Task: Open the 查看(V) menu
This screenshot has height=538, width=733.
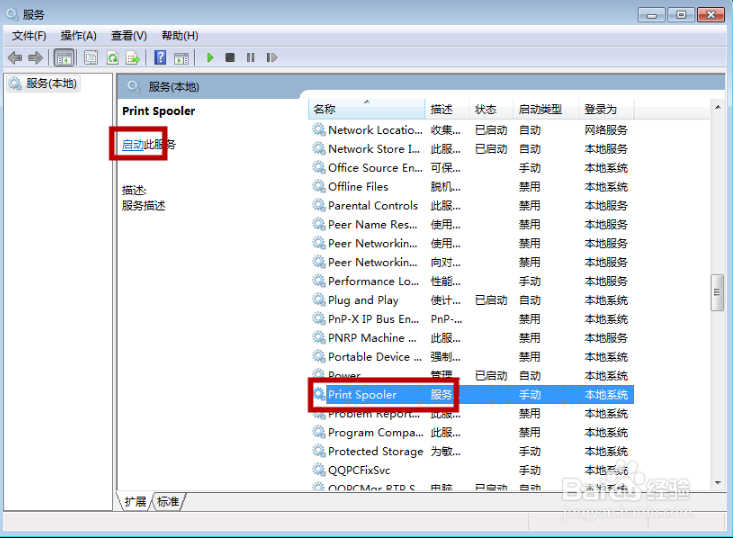Action: 129,36
